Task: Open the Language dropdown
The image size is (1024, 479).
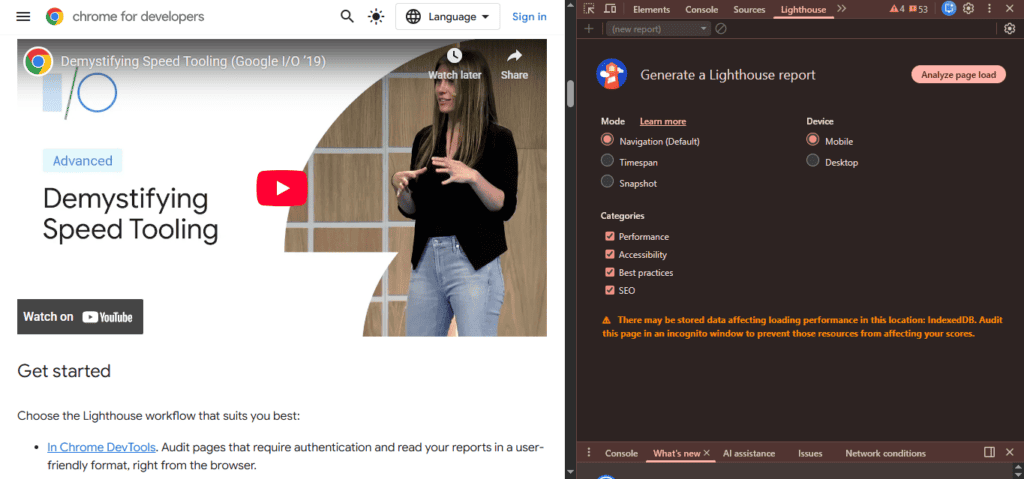Action: click(447, 16)
